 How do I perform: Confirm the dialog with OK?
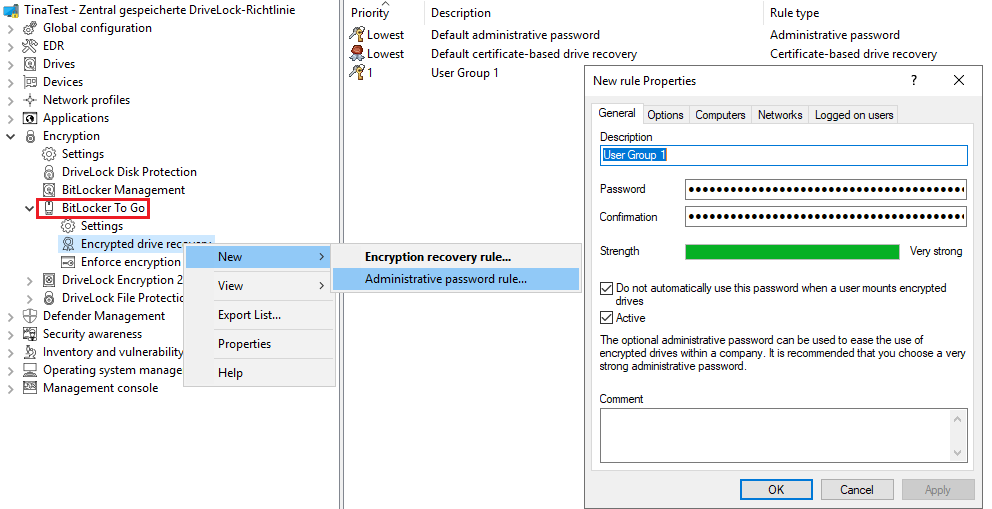click(776, 489)
